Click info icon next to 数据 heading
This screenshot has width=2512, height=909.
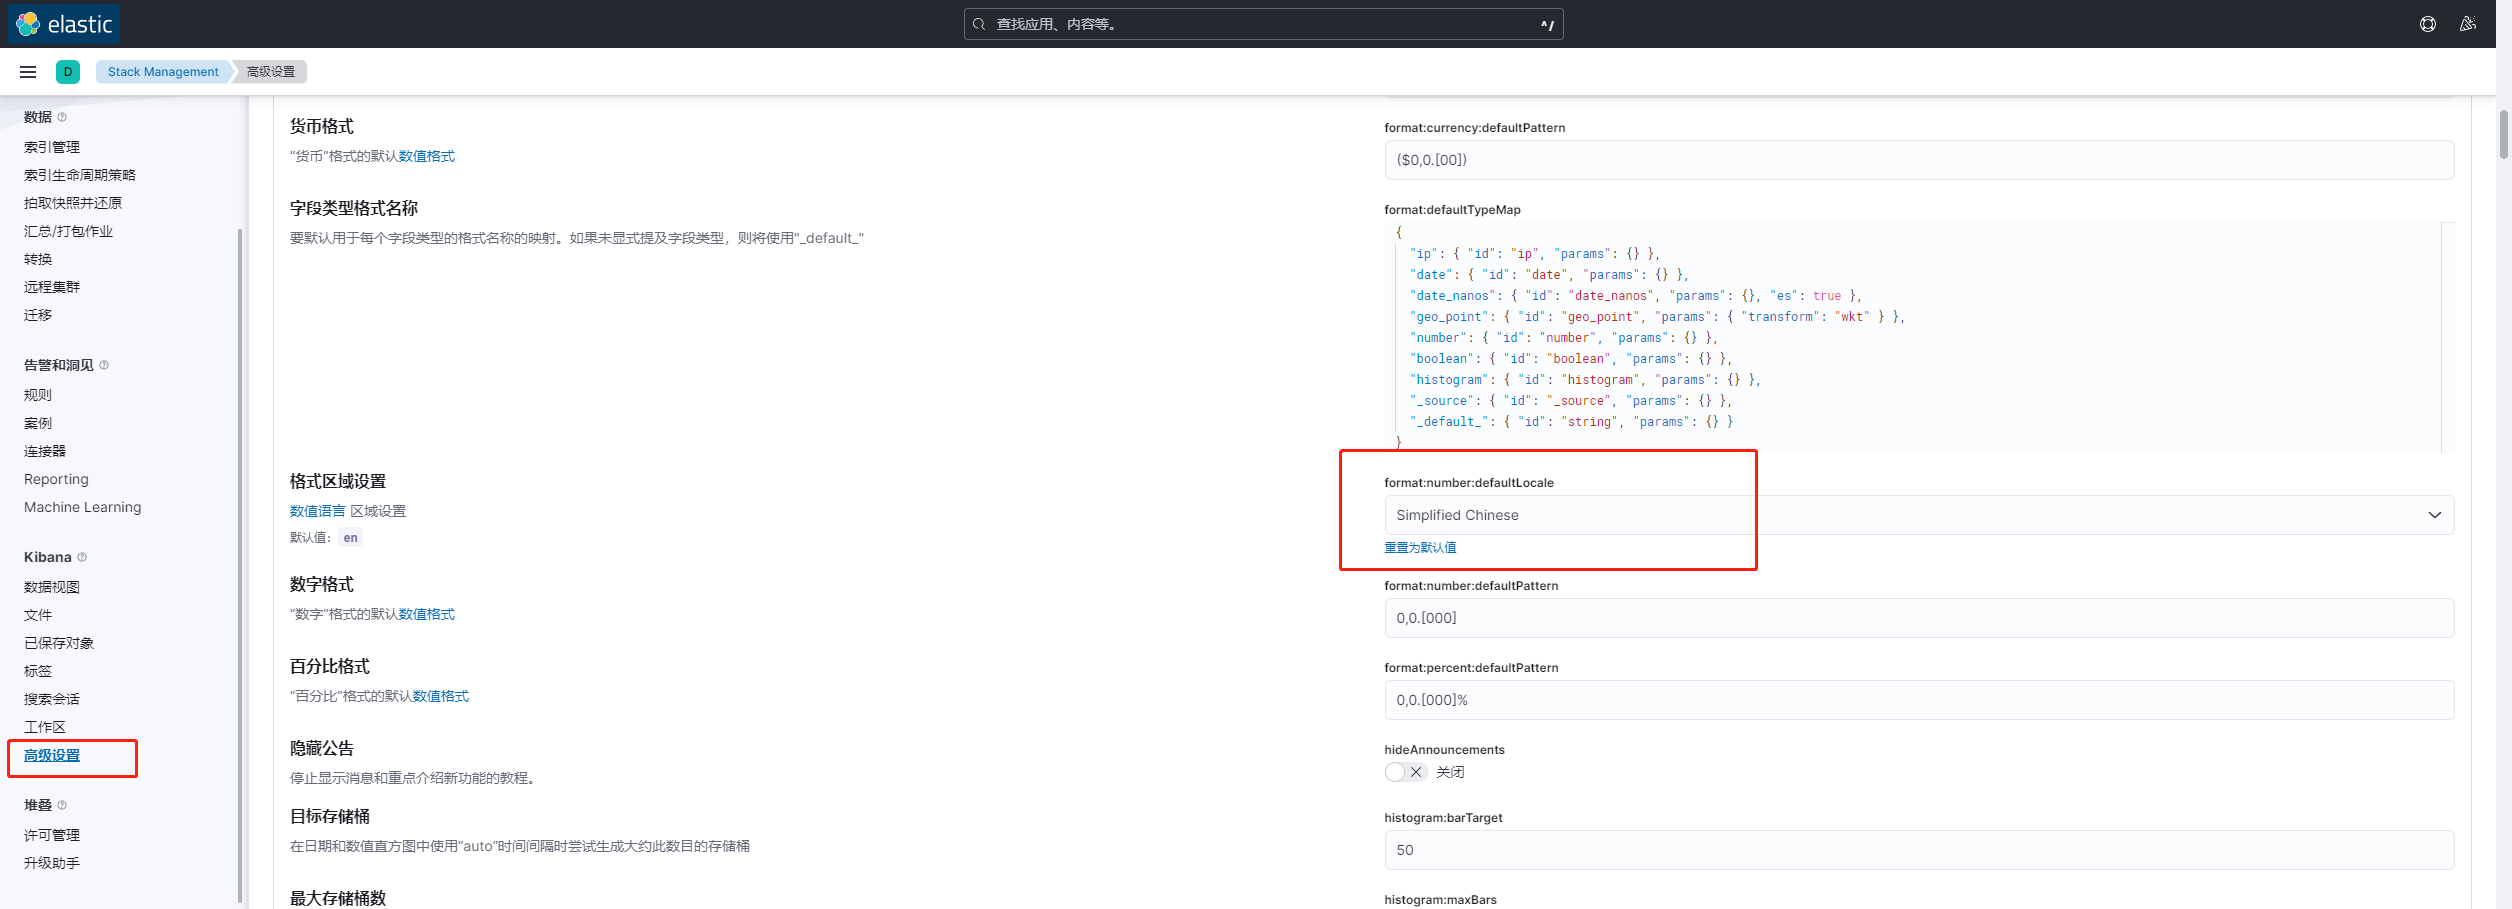pyautogui.click(x=62, y=117)
